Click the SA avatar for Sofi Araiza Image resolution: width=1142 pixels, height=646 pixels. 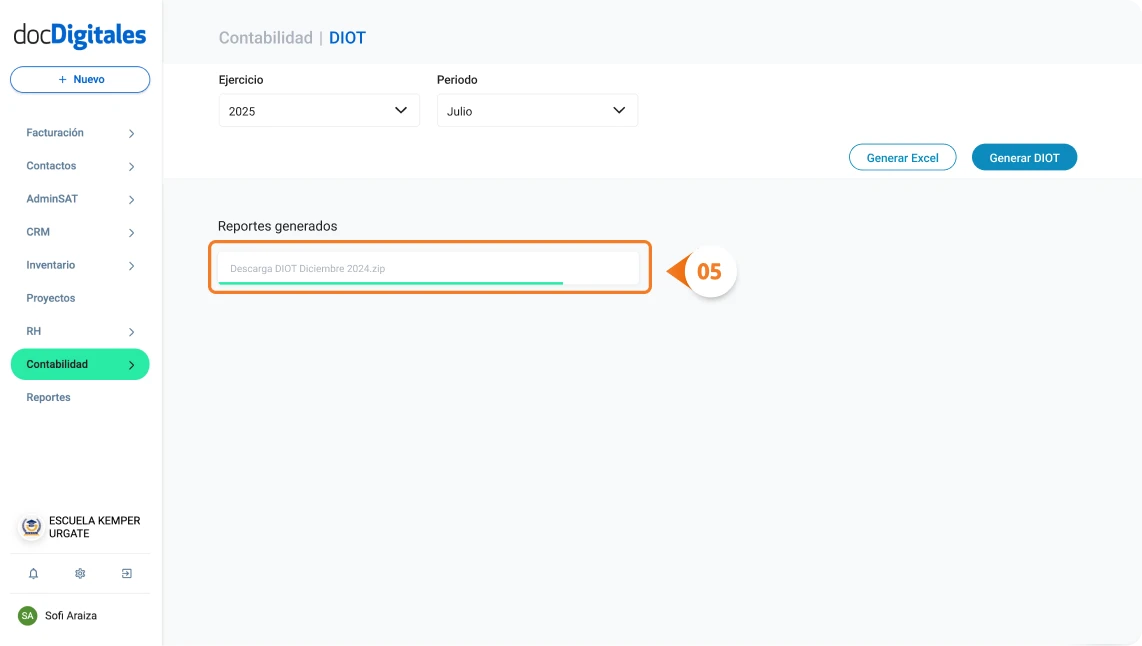pyautogui.click(x=27, y=615)
